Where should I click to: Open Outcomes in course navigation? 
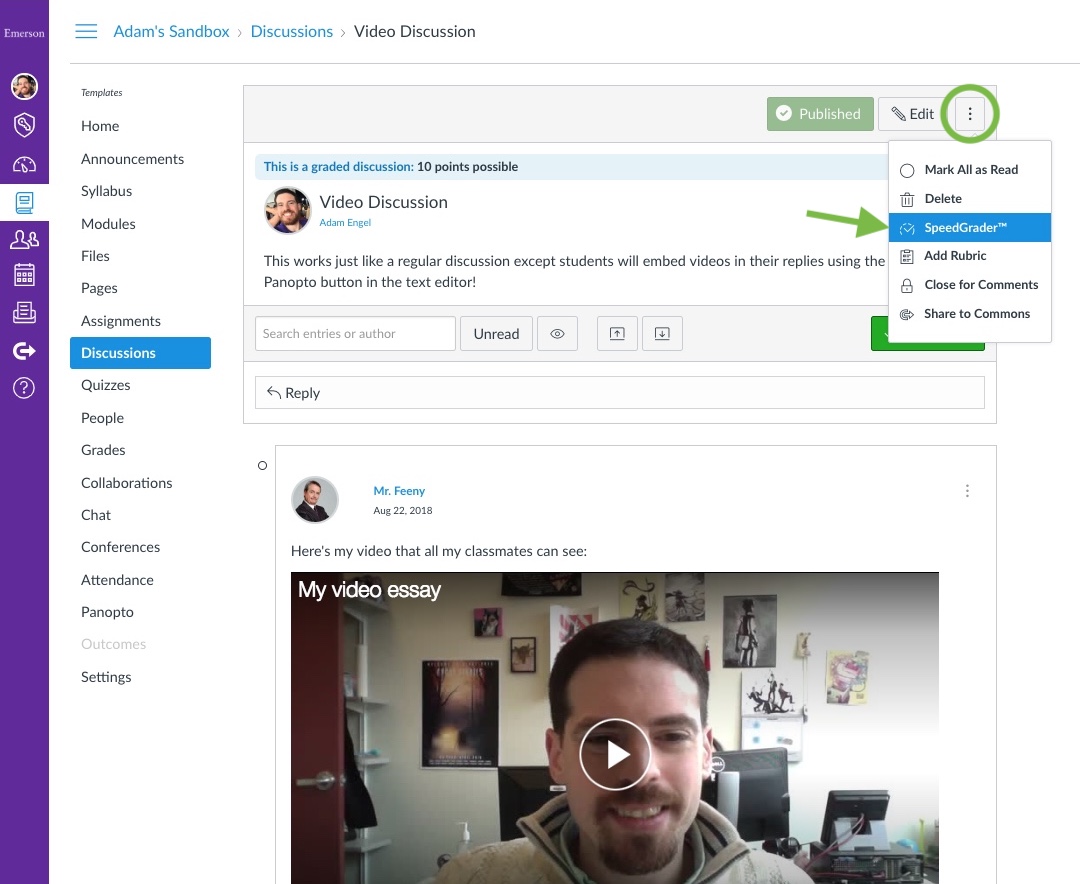tap(114, 644)
